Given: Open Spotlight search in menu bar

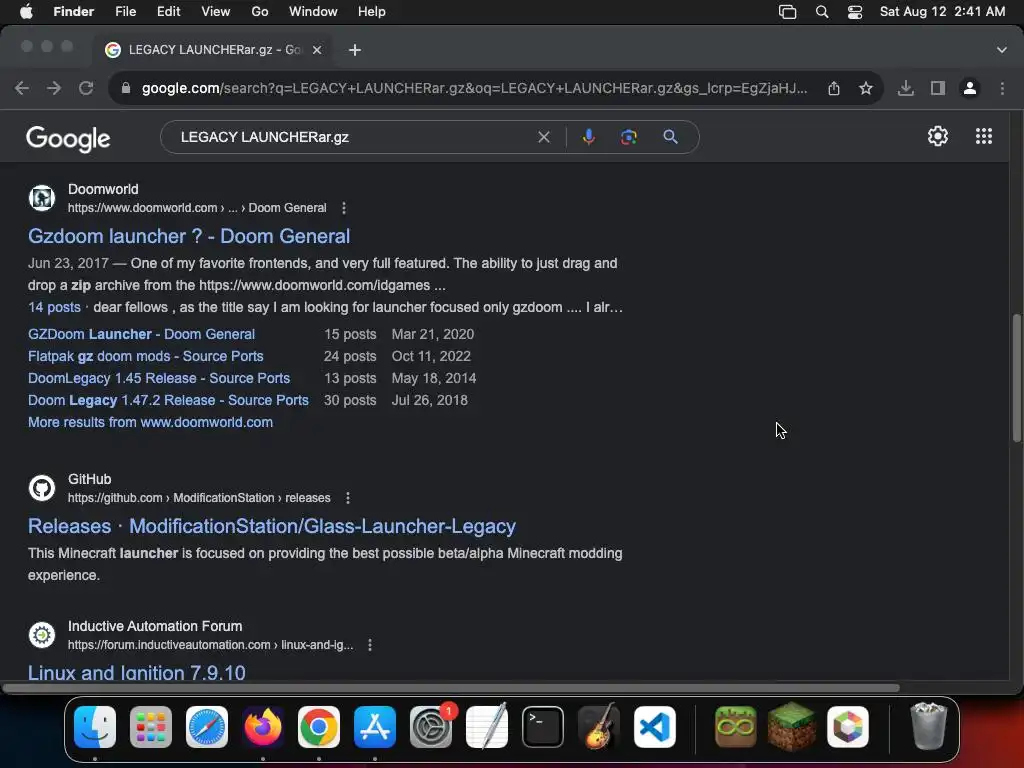Looking at the screenshot, I should [822, 12].
